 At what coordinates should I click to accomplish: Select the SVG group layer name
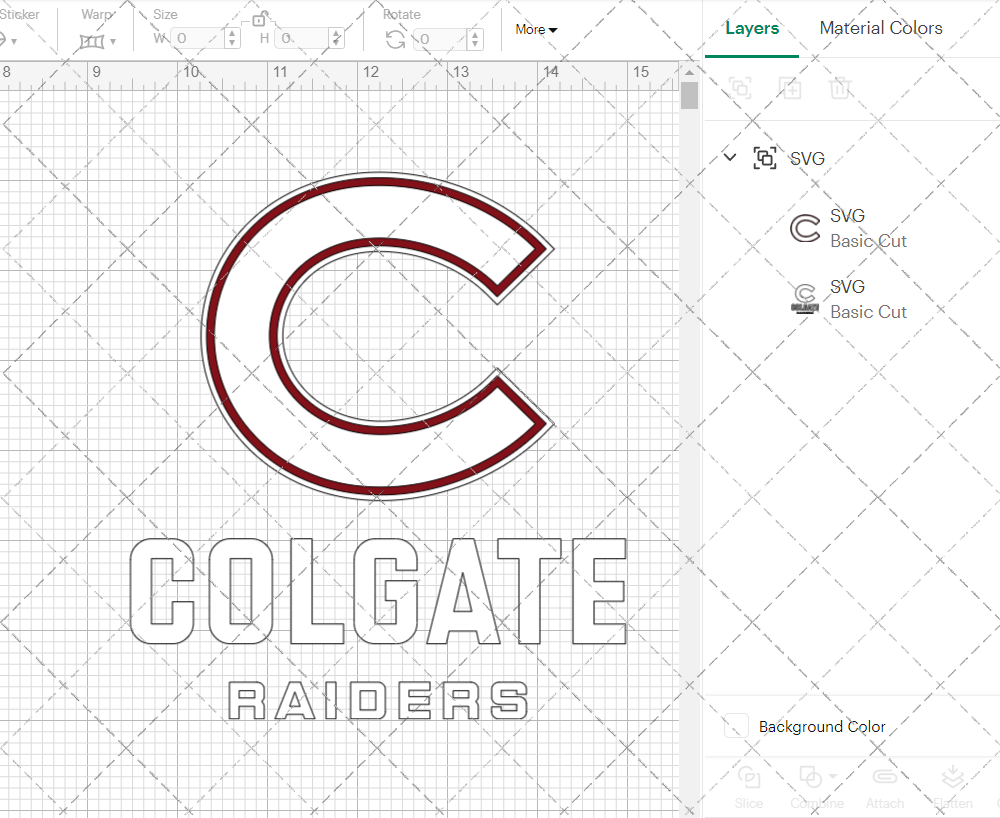(x=807, y=159)
